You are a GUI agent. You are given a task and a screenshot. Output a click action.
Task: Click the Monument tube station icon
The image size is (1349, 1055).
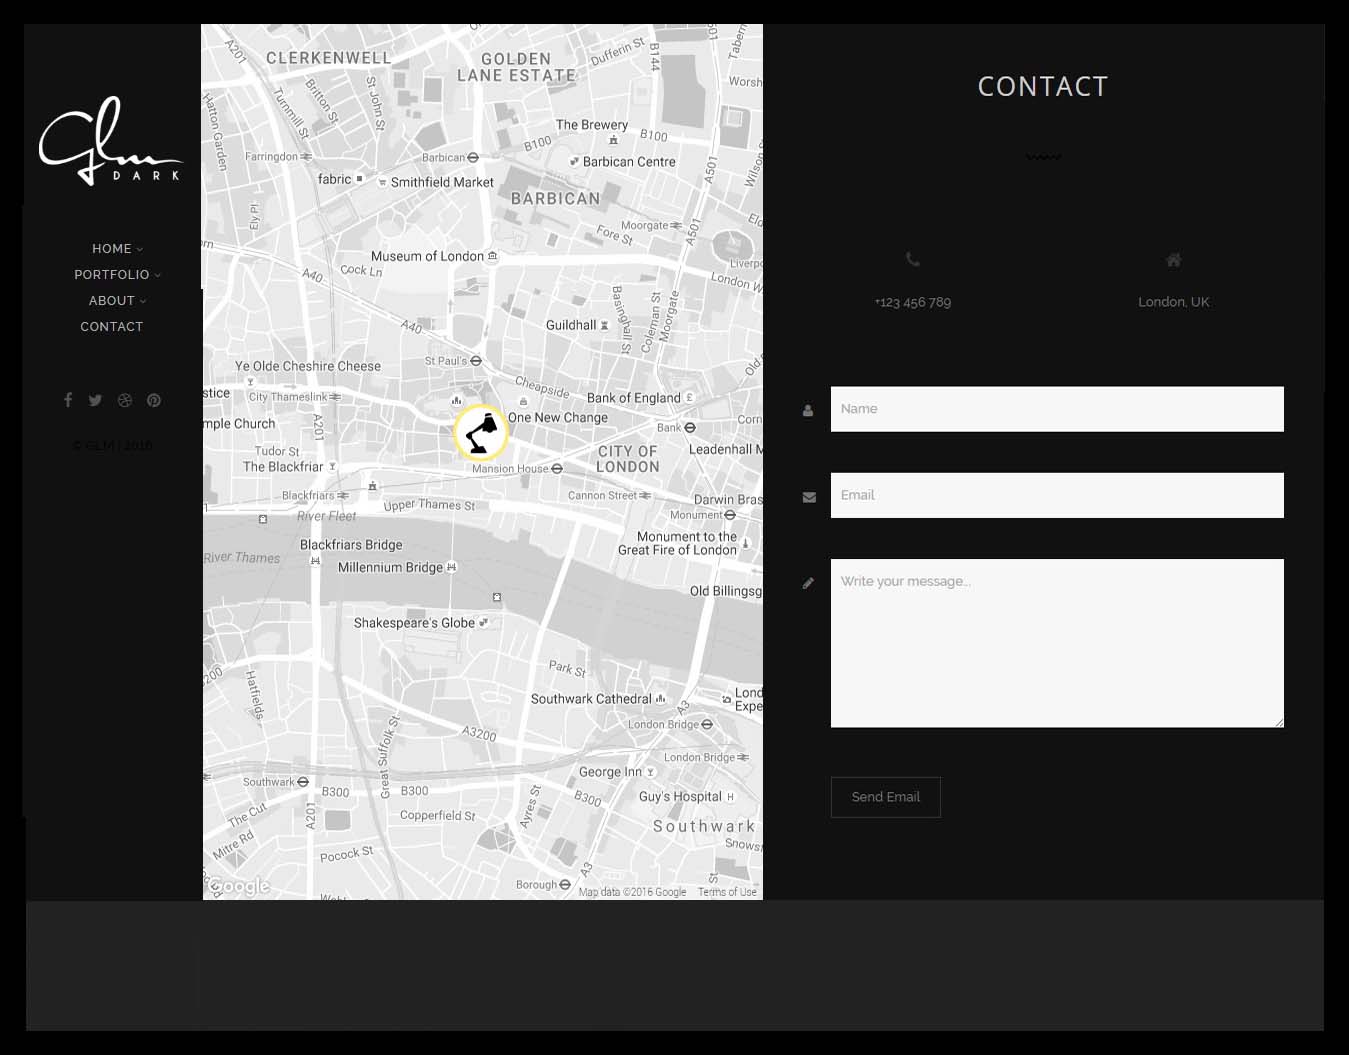[x=730, y=515]
